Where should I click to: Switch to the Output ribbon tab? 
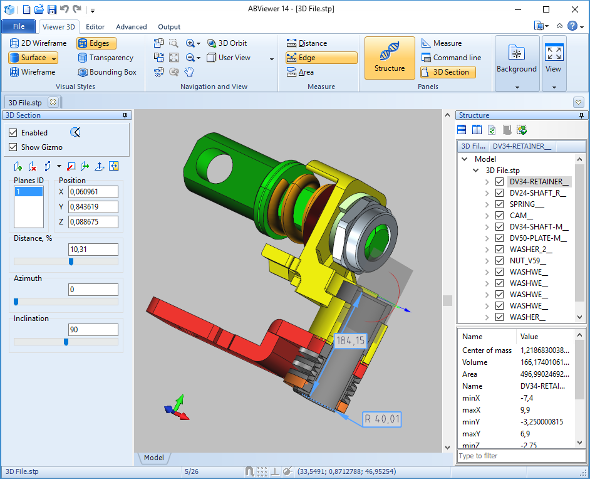tap(169, 27)
